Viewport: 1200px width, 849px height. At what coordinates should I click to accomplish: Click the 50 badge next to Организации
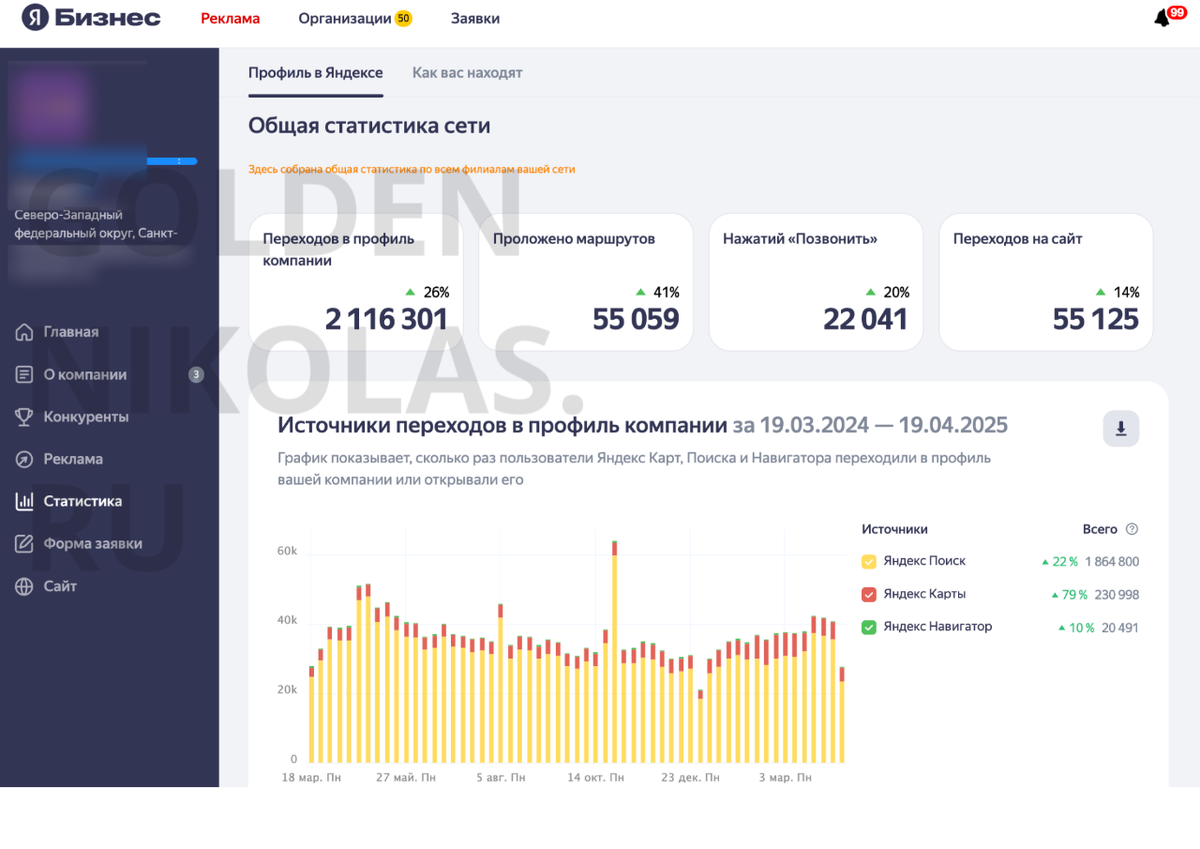[x=403, y=18]
